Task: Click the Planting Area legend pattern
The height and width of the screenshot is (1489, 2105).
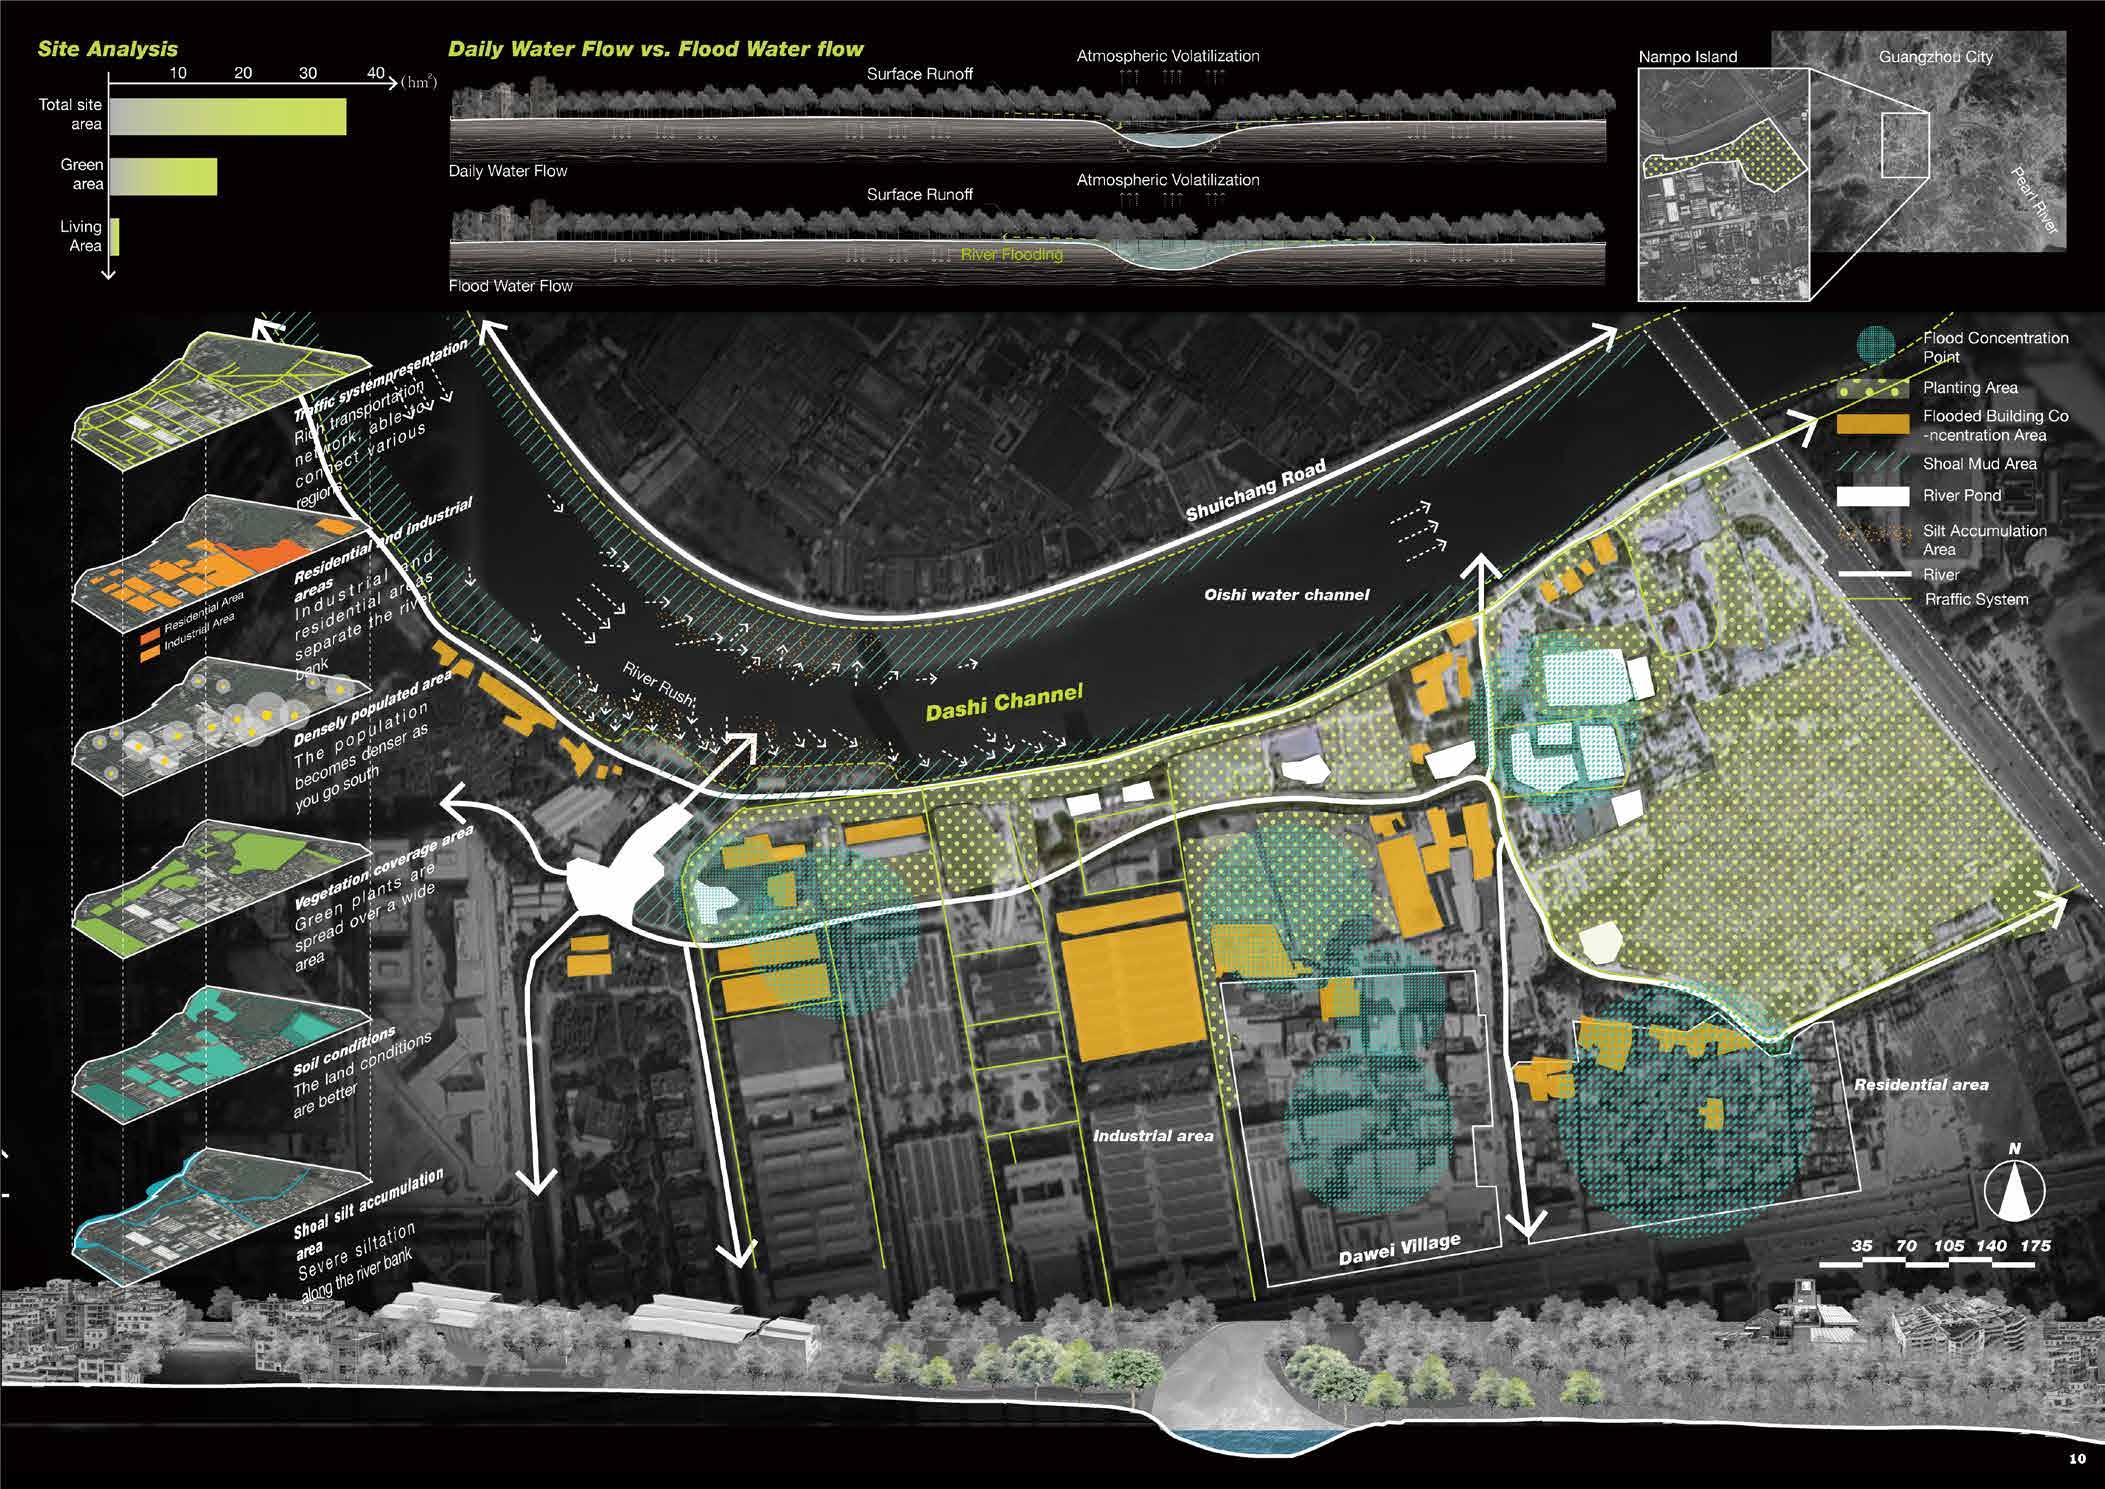Action: click(1873, 388)
